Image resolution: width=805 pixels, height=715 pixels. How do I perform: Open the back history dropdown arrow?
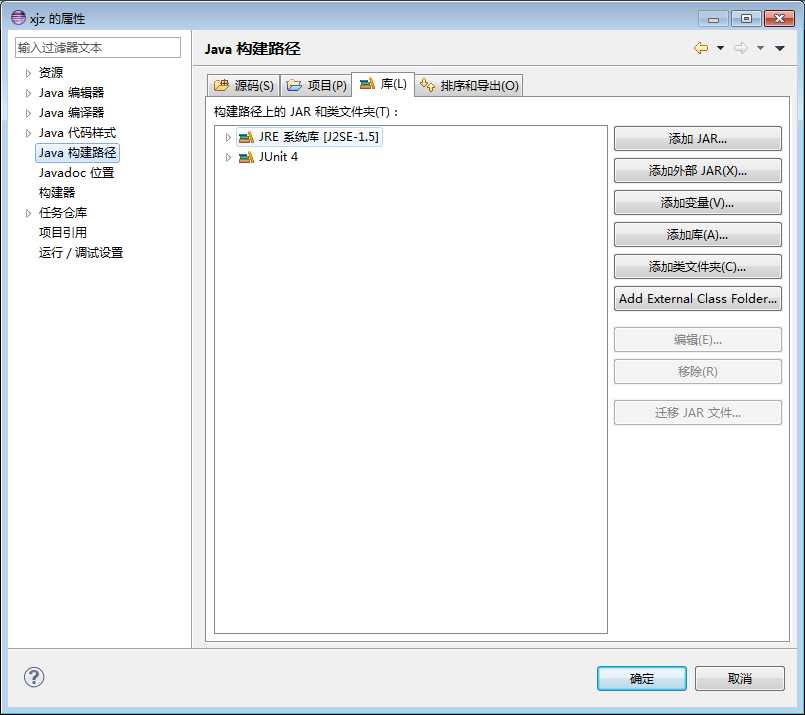coord(720,48)
